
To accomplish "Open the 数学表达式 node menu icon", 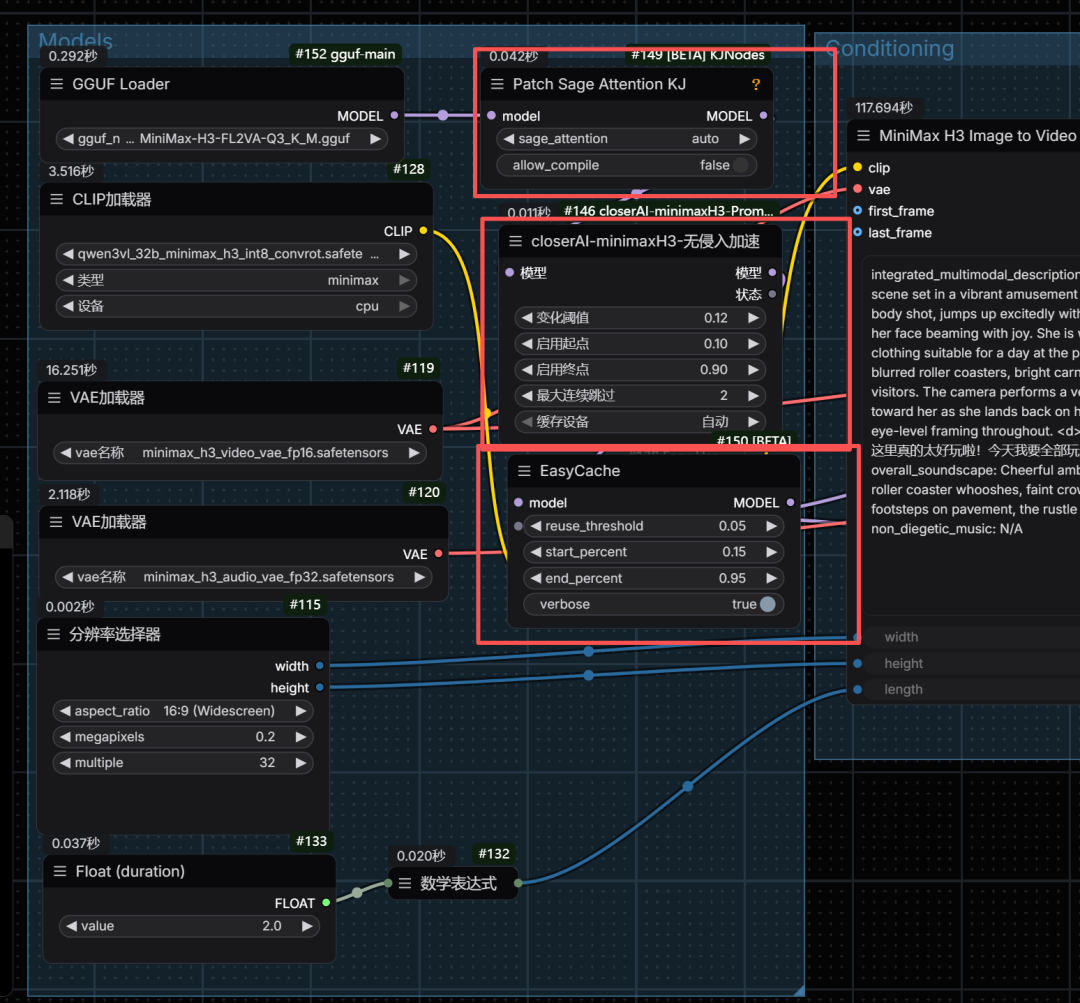I will coord(405,883).
